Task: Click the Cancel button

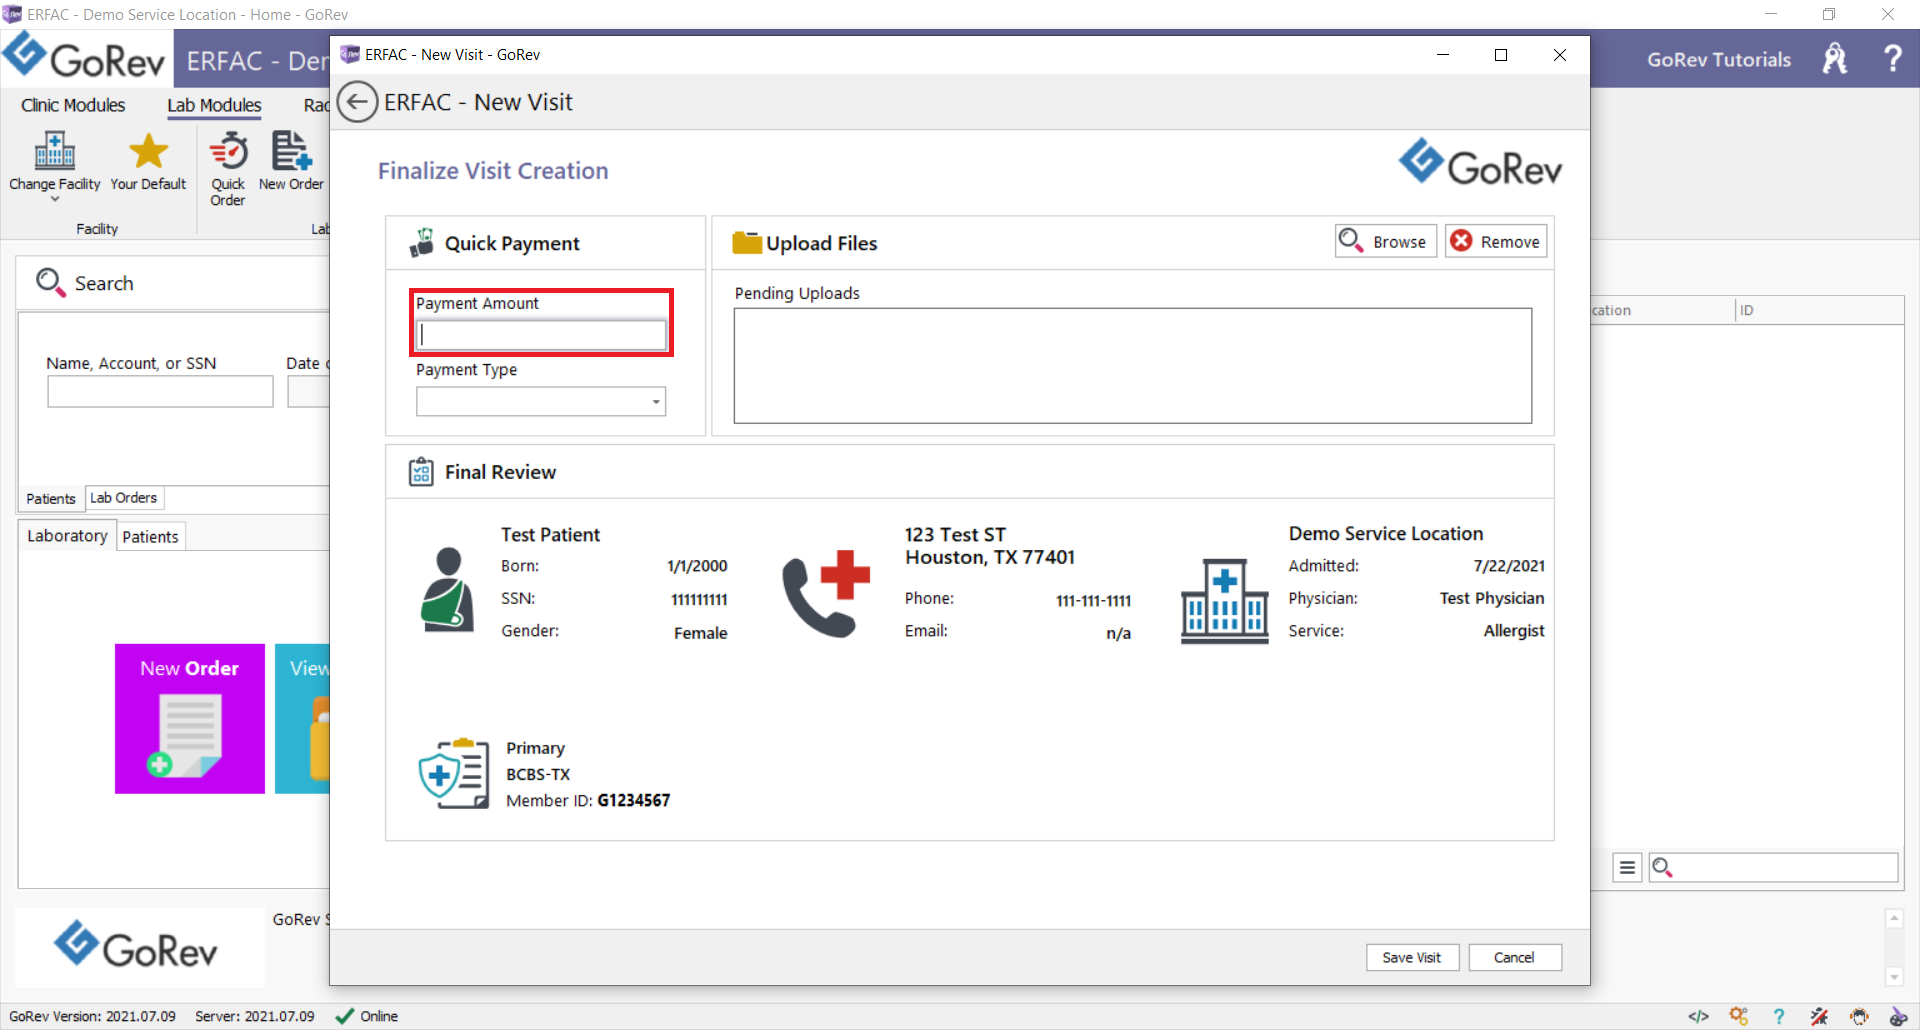Action: pyautogui.click(x=1514, y=957)
